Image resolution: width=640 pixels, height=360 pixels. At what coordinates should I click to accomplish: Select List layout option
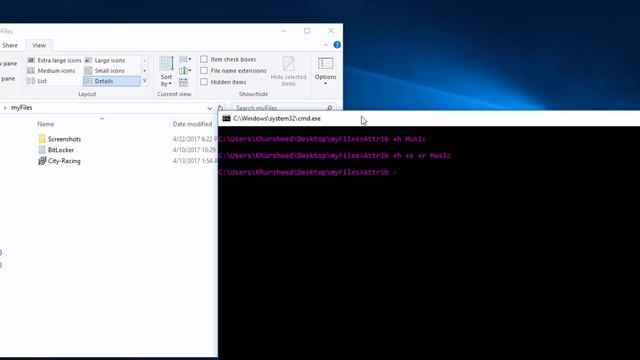click(37, 81)
